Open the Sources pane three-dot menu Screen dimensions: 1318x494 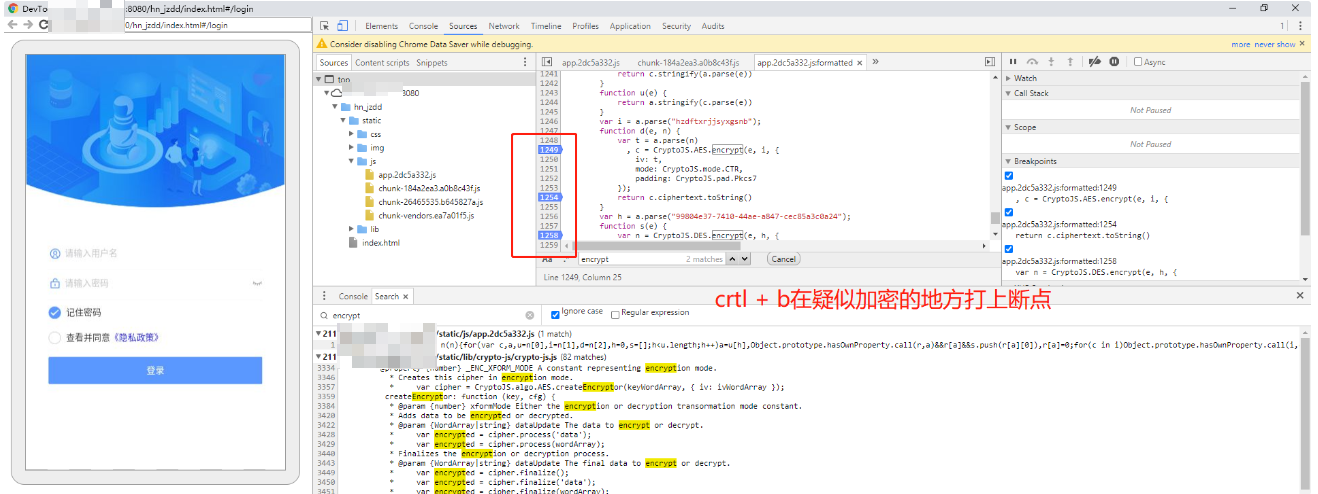pyautogui.click(x=526, y=62)
